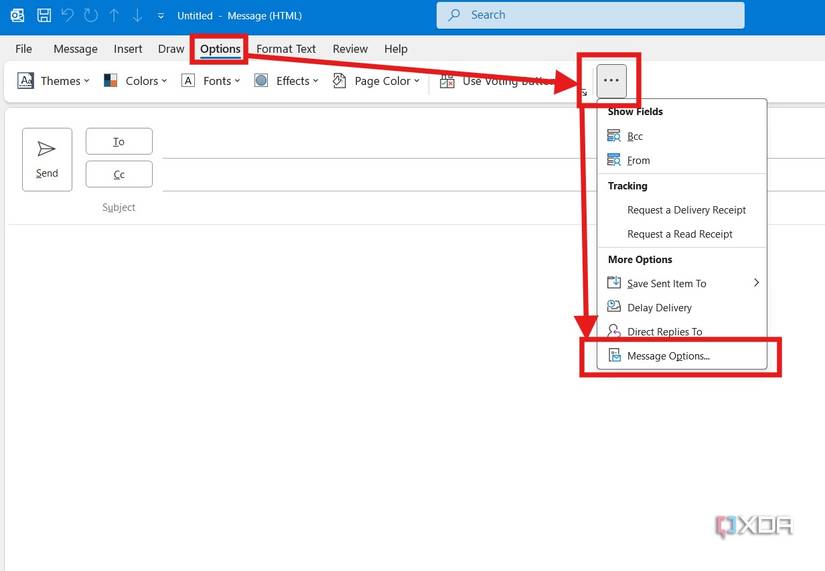Expand the Effects dropdown

[x=286, y=81]
